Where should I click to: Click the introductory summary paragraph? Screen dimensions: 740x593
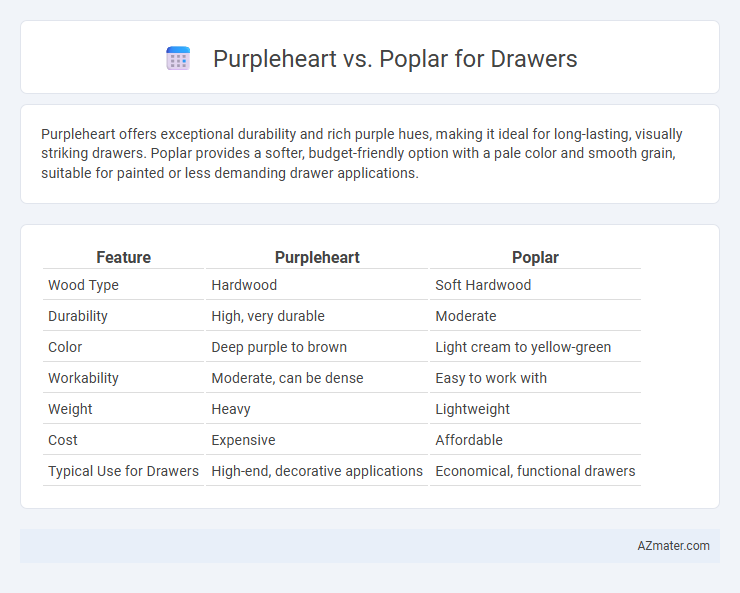coord(362,153)
